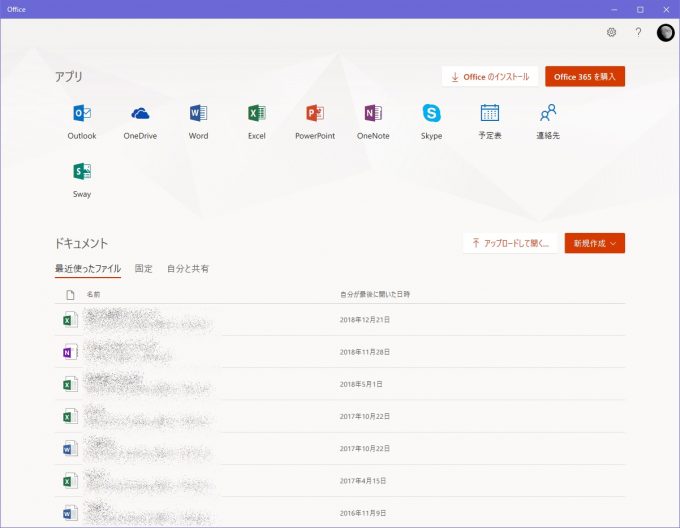The width and height of the screenshot is (680, 528).
Task: Open the account profile picture
Action: click(x=665, y=33)
